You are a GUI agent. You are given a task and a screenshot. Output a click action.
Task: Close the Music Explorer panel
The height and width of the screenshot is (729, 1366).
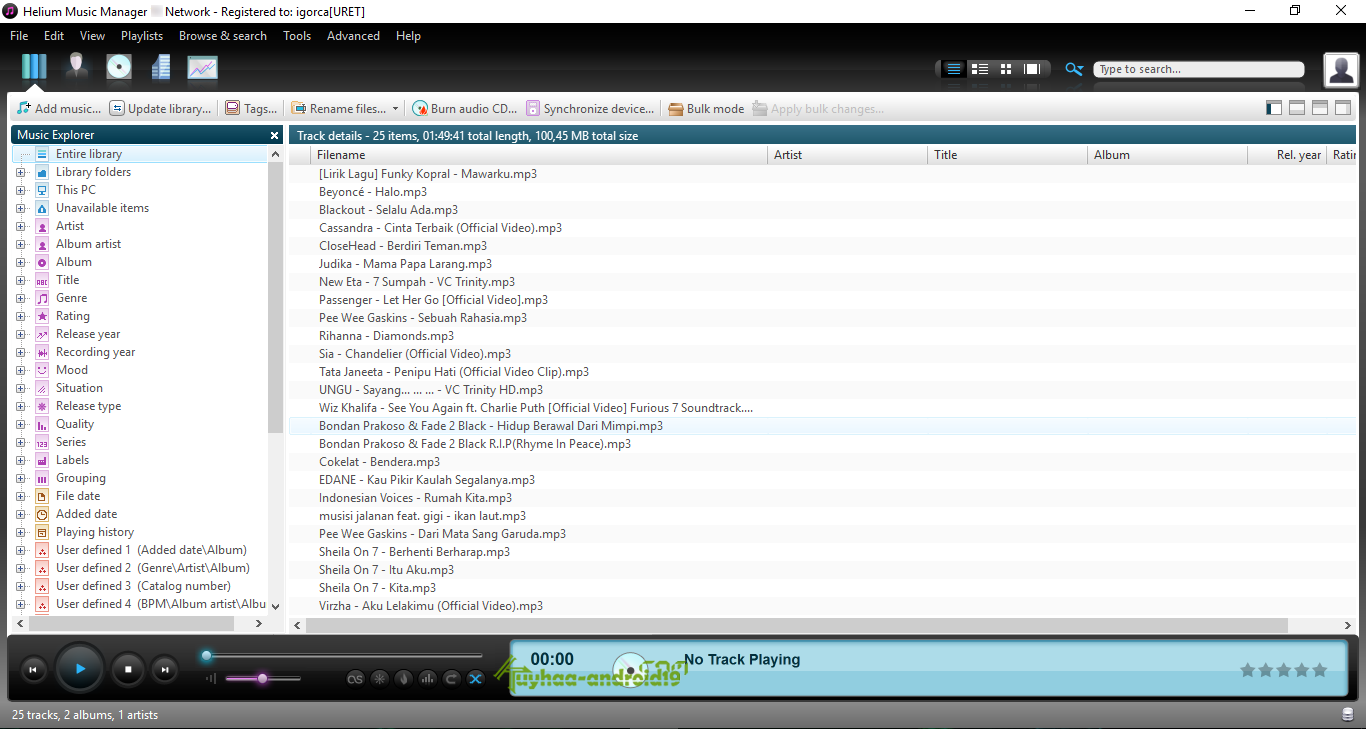[275, 135]
